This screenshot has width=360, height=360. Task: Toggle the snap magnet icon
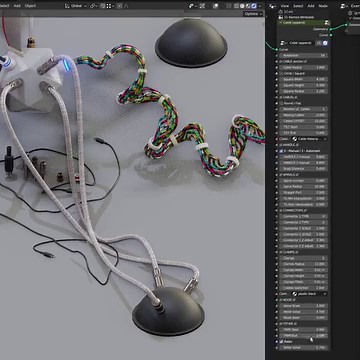[x=103, y=6]
